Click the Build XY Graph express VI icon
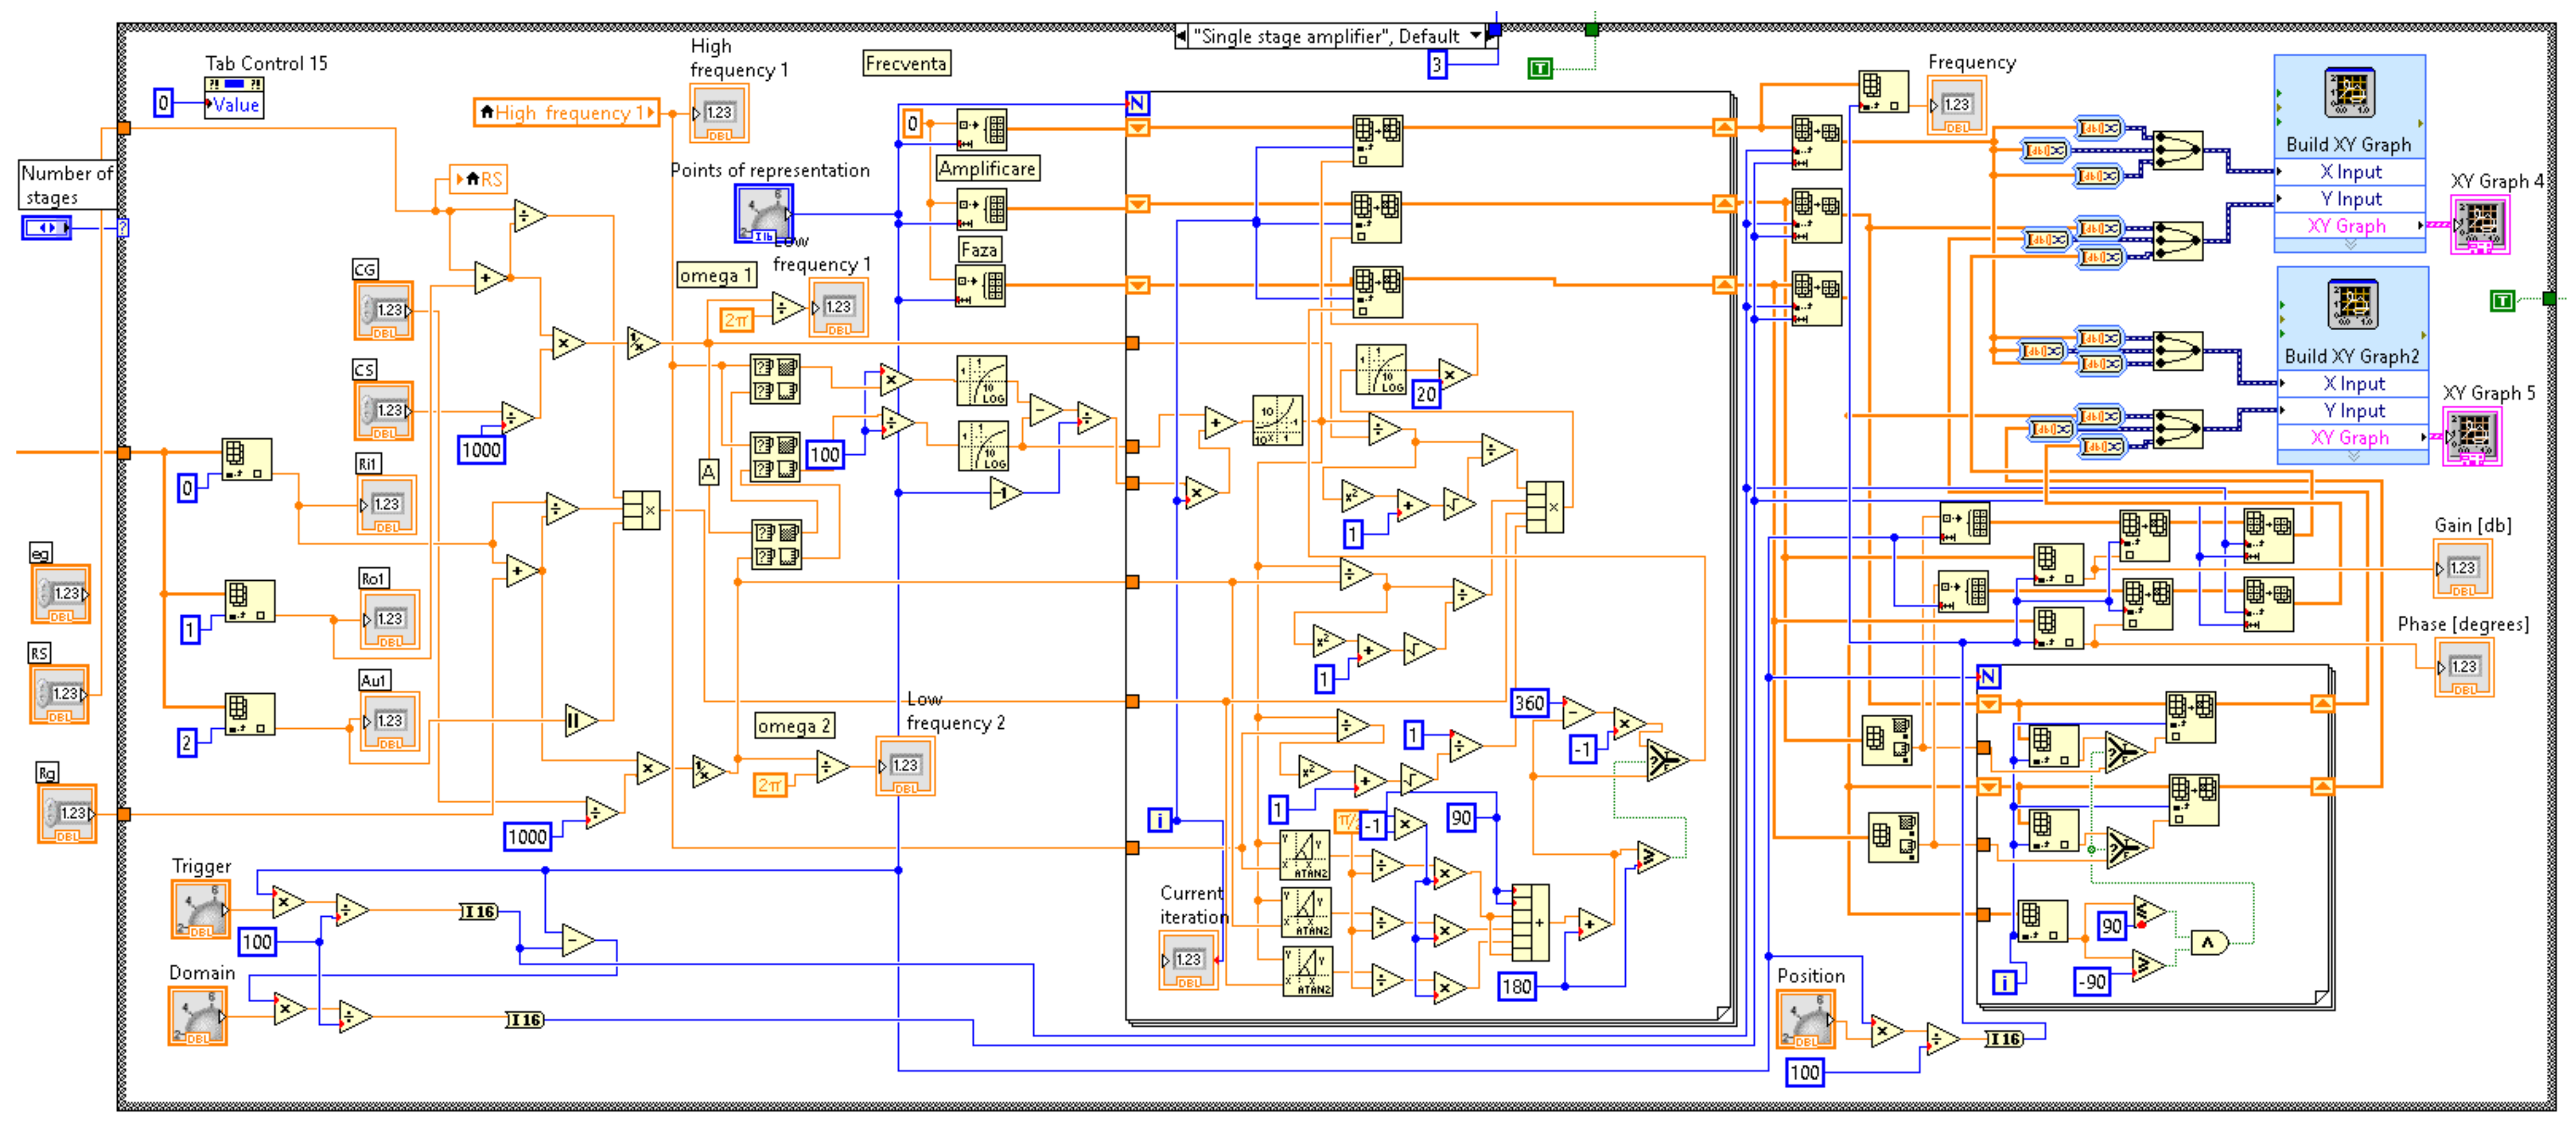The image size is (2576, 1131). [x=2349, y=93]
